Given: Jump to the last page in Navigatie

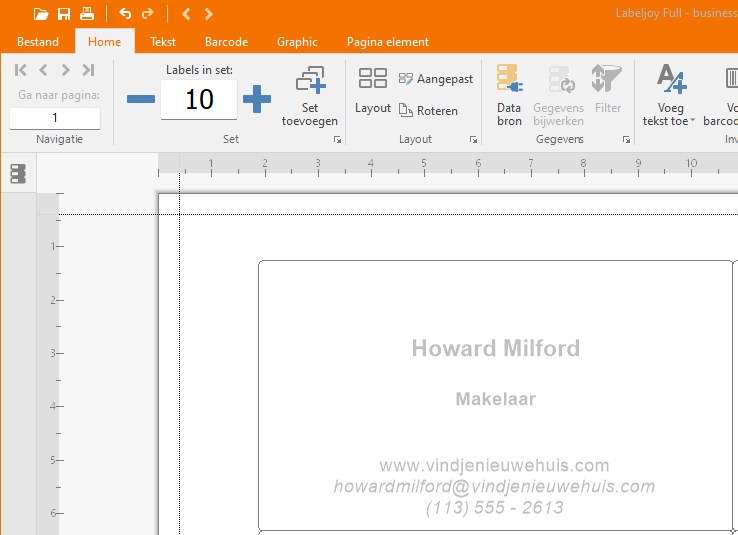Looking at the screenshot, I should pyautogui.click(x=88, y=70).
